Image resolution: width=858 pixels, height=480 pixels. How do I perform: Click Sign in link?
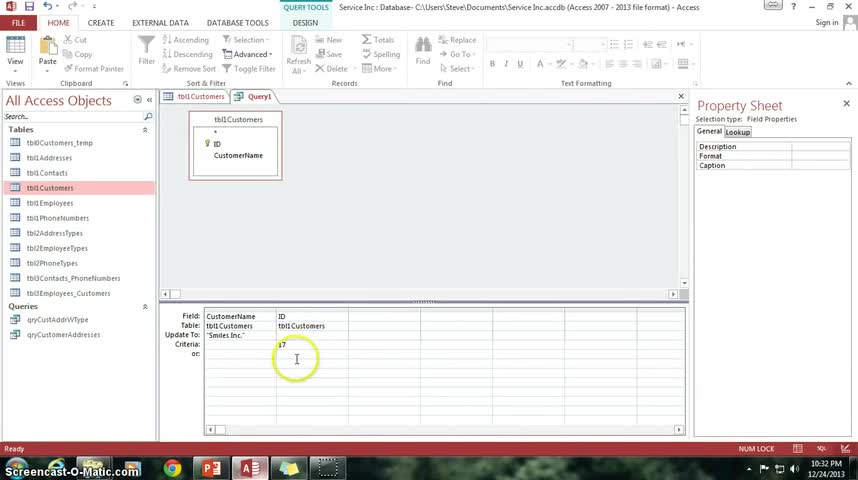(x=826, y=22)
